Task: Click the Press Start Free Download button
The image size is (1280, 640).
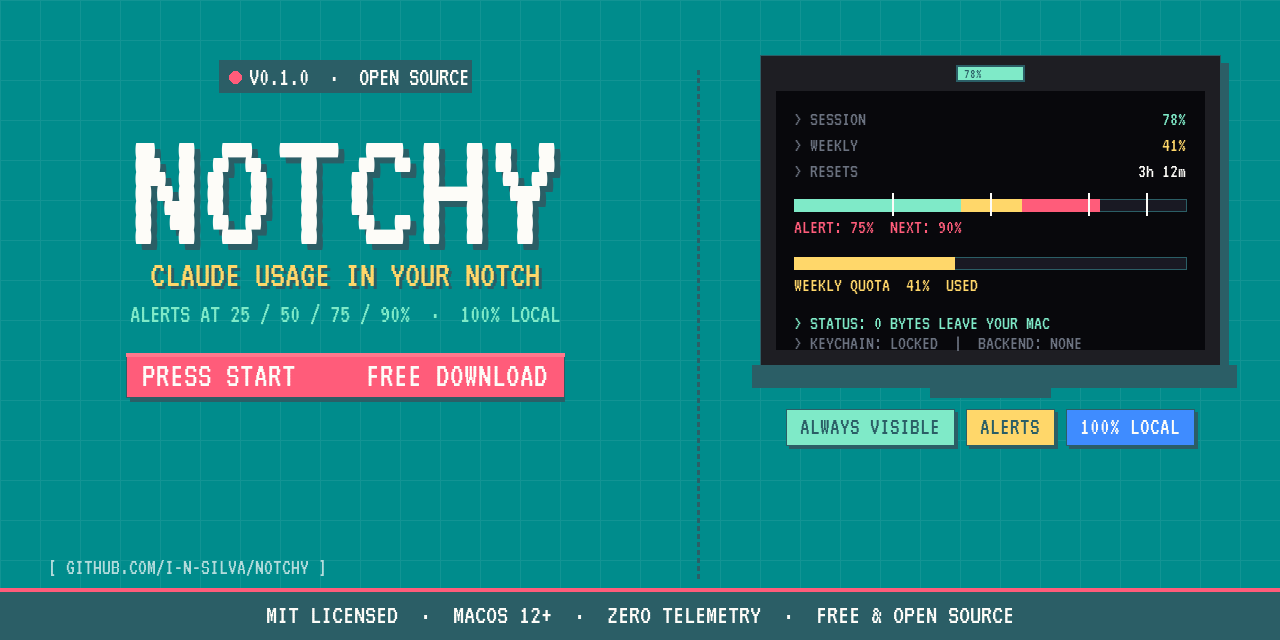Action: pos(345,376)
